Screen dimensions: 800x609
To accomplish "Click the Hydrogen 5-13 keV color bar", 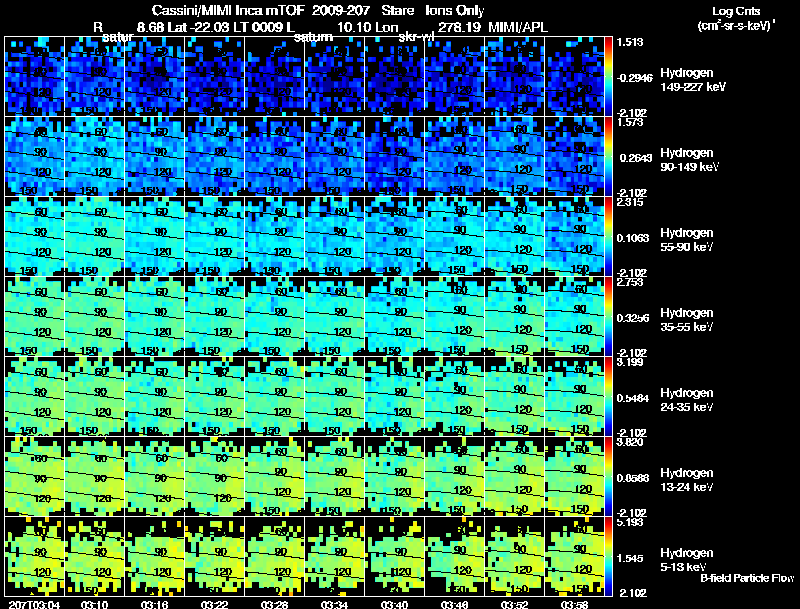I will 608,556.
